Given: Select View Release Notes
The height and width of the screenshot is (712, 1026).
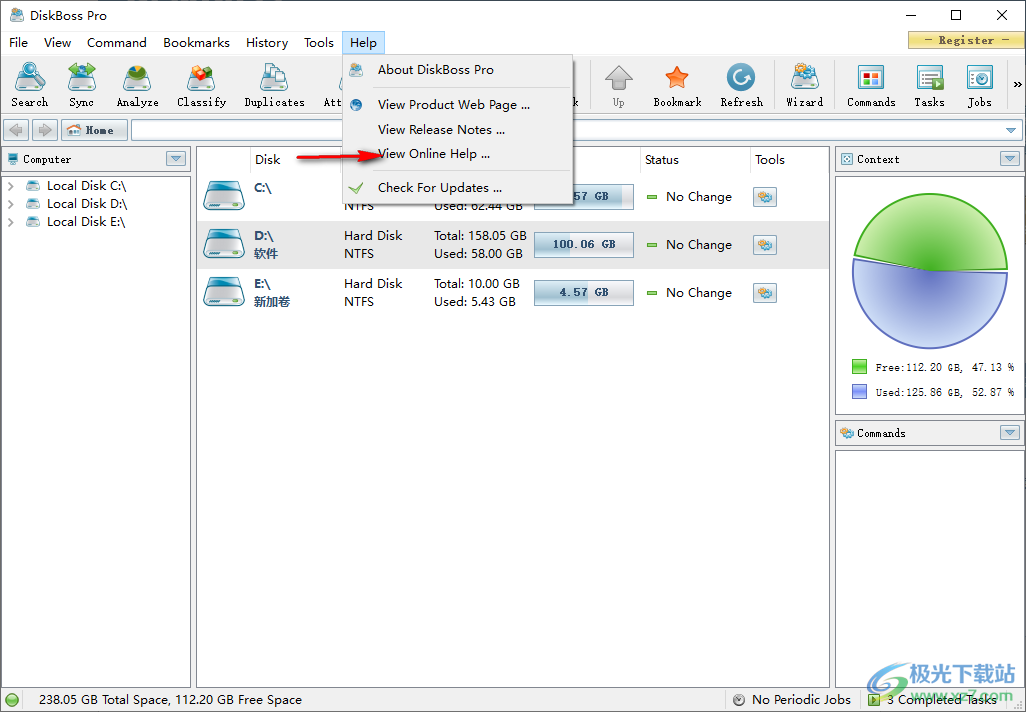Looking at the screenshot, I should click(x=457, y=130).
